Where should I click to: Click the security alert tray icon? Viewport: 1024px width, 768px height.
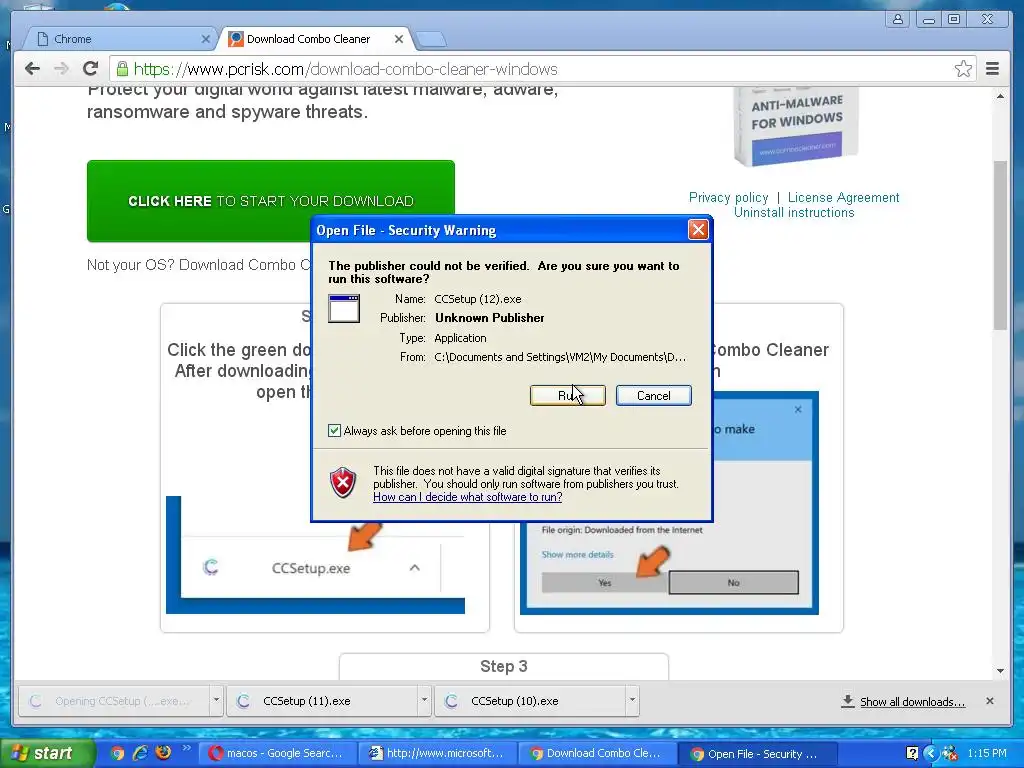click(950, 754)
